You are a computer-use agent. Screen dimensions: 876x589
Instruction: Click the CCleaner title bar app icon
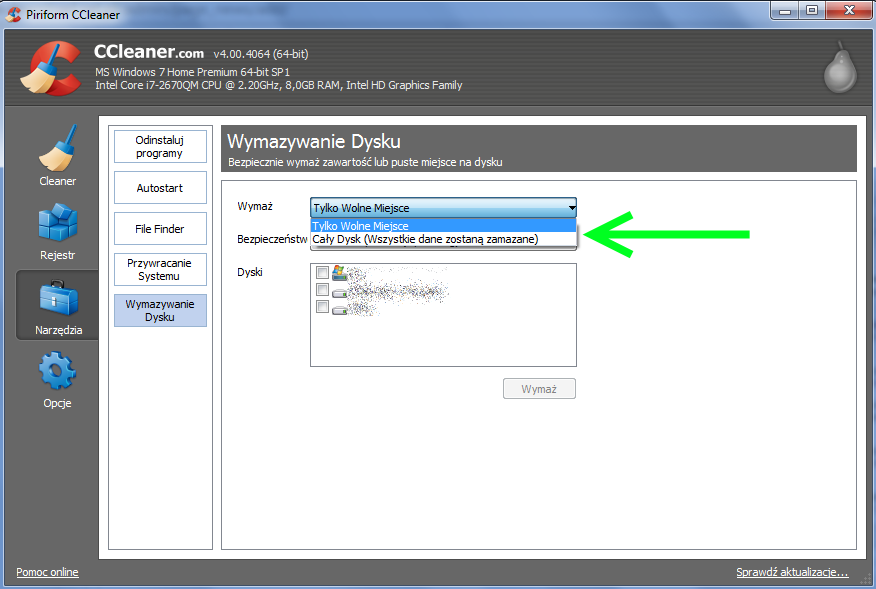click(13, 14)
